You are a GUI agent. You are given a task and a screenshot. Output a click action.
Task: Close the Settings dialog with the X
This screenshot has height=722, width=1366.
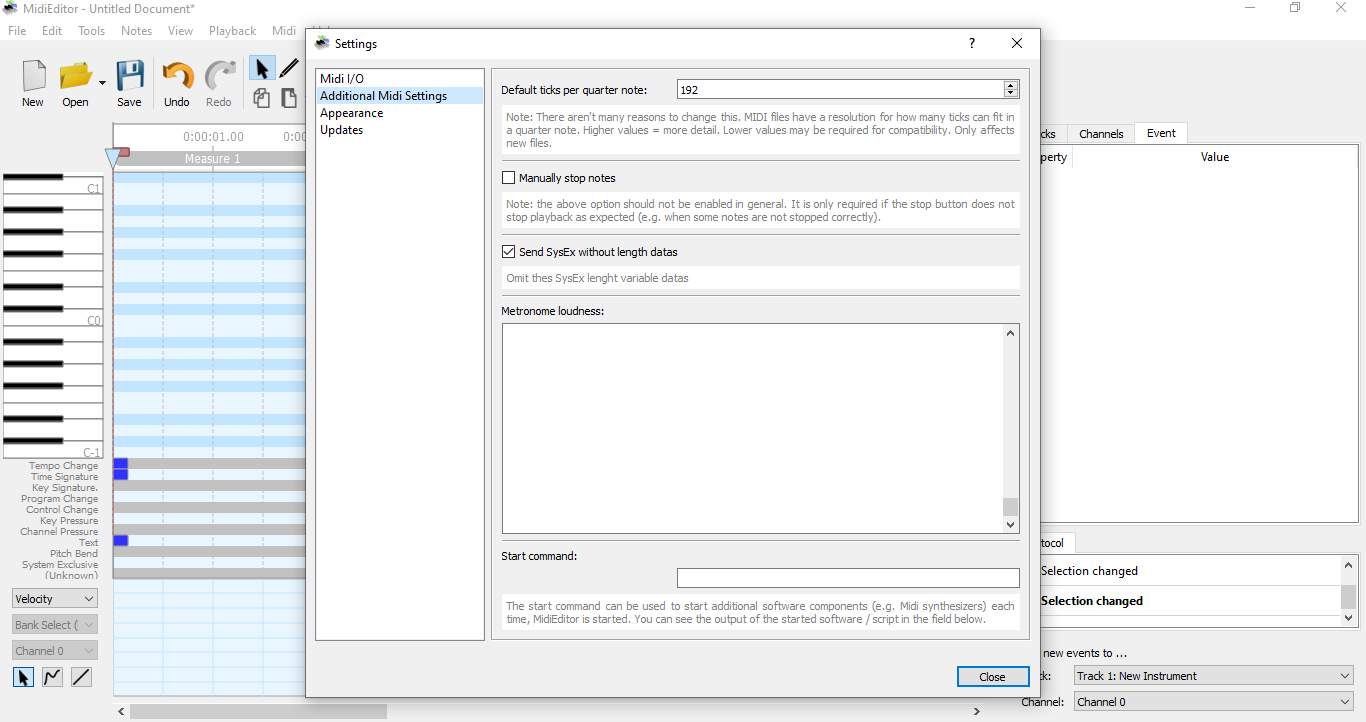[x=1017, y=43]
